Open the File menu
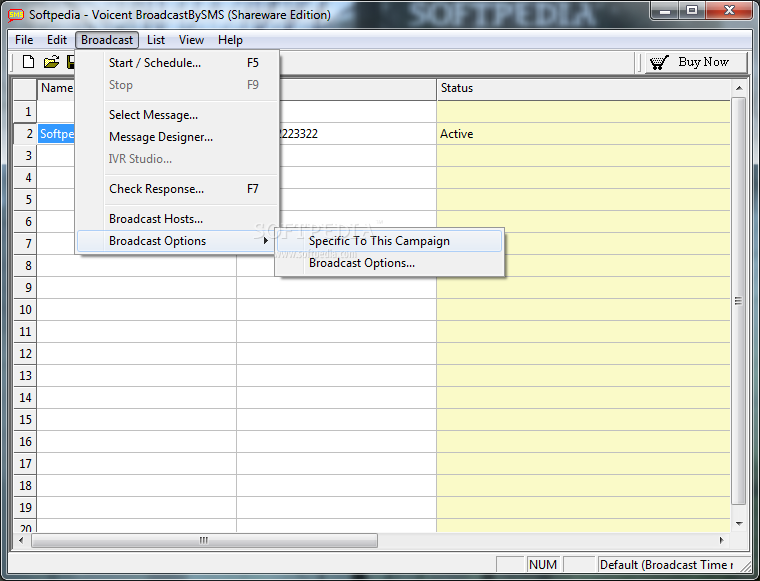Image resolution: width=760 pixels, height=581 pixels. pos(24,40)
